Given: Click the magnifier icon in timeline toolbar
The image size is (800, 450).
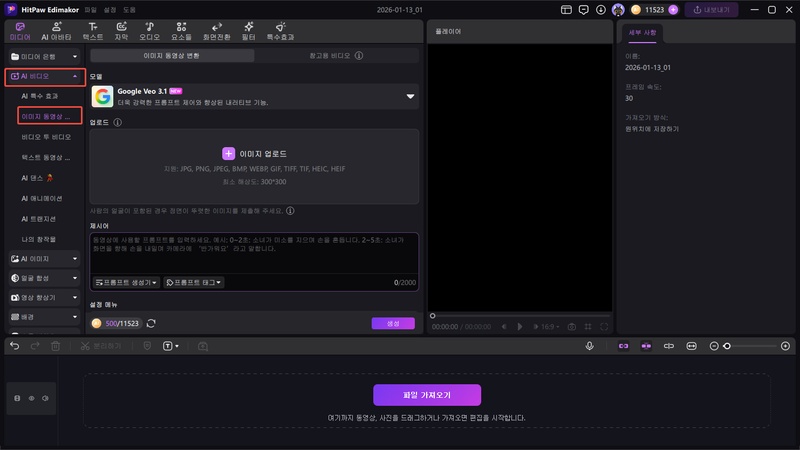Looking at the screenshot, I should (x=203, y=346).
